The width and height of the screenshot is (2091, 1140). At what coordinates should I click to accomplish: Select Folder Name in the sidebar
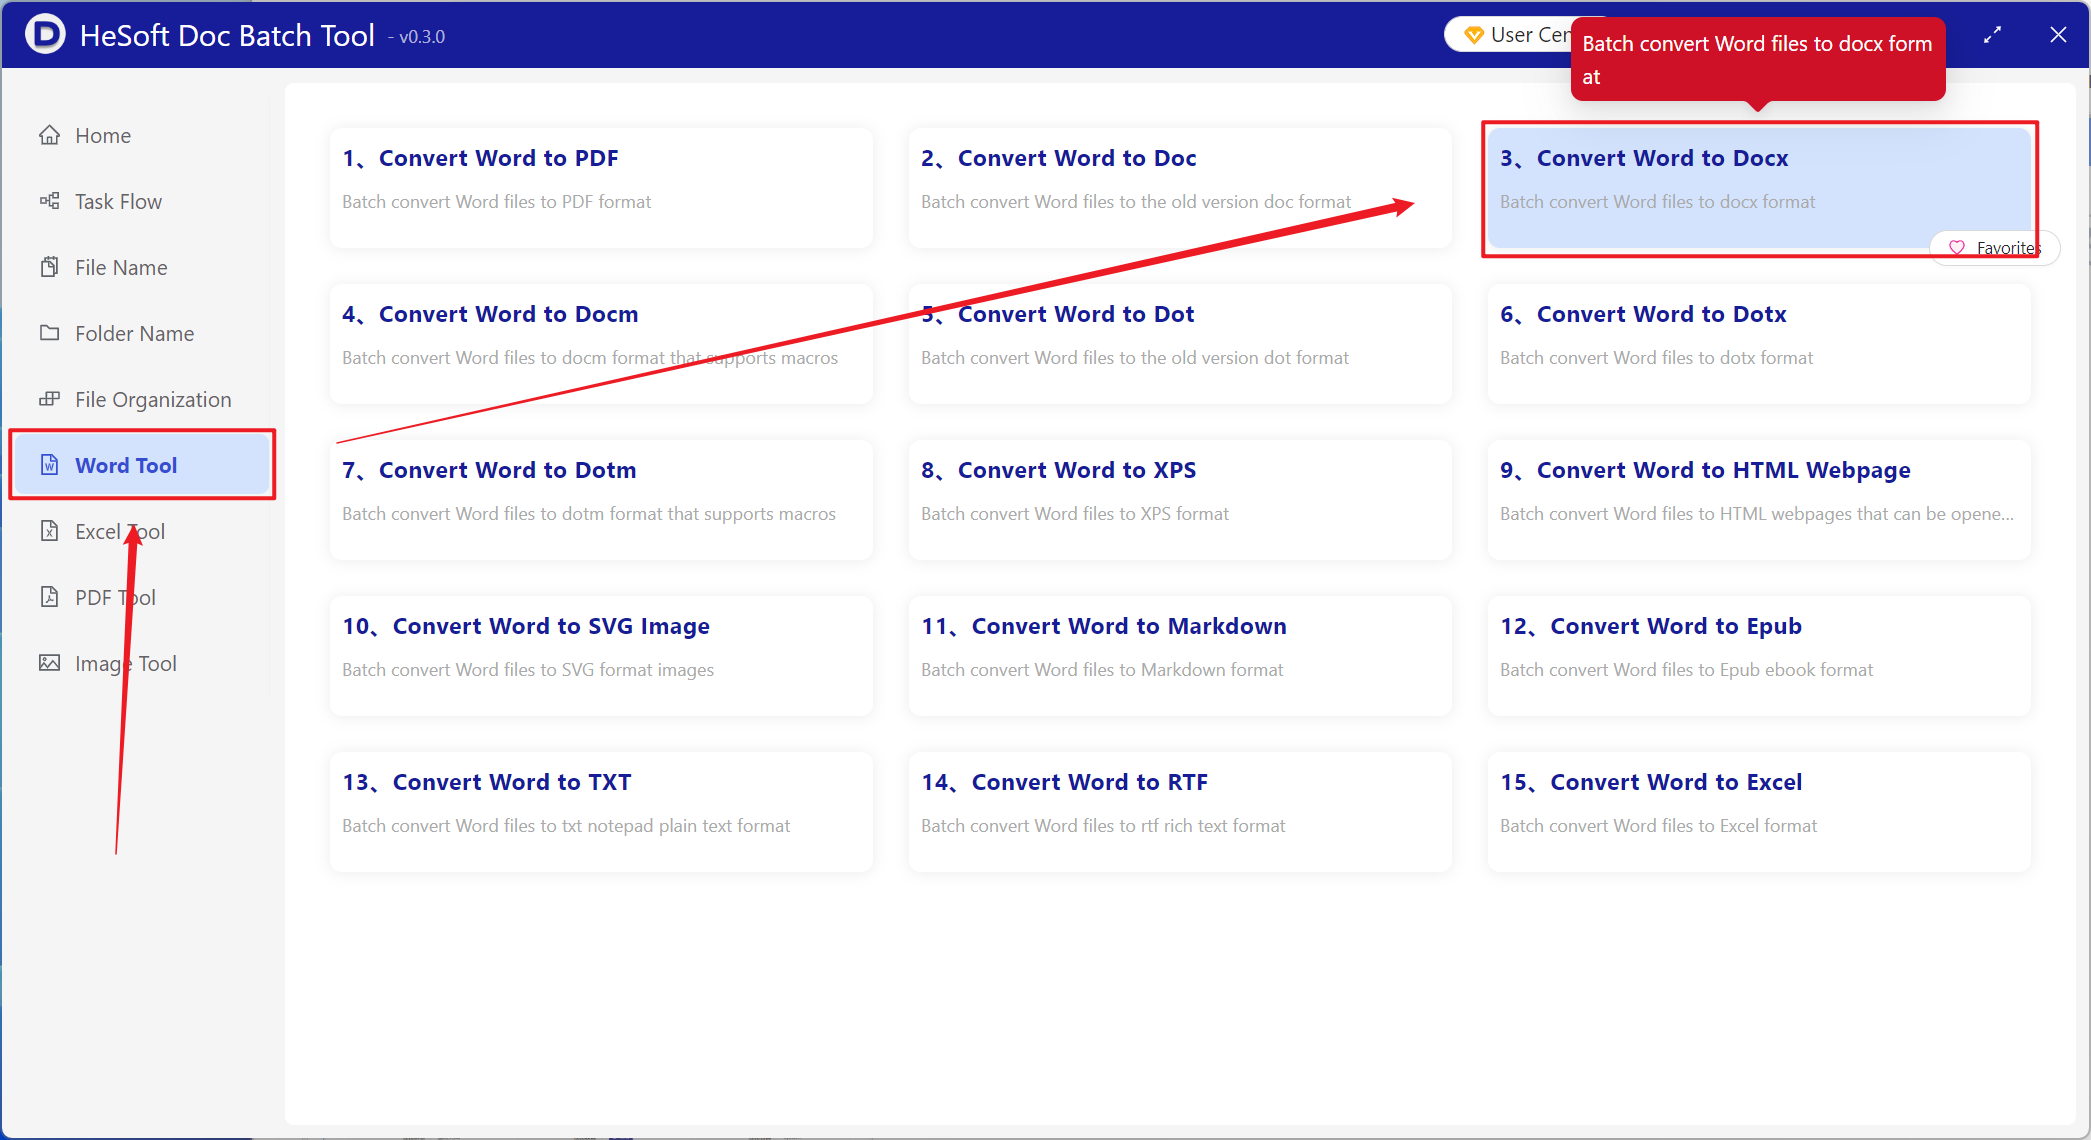pyautogui.click(x=140, y=333)
